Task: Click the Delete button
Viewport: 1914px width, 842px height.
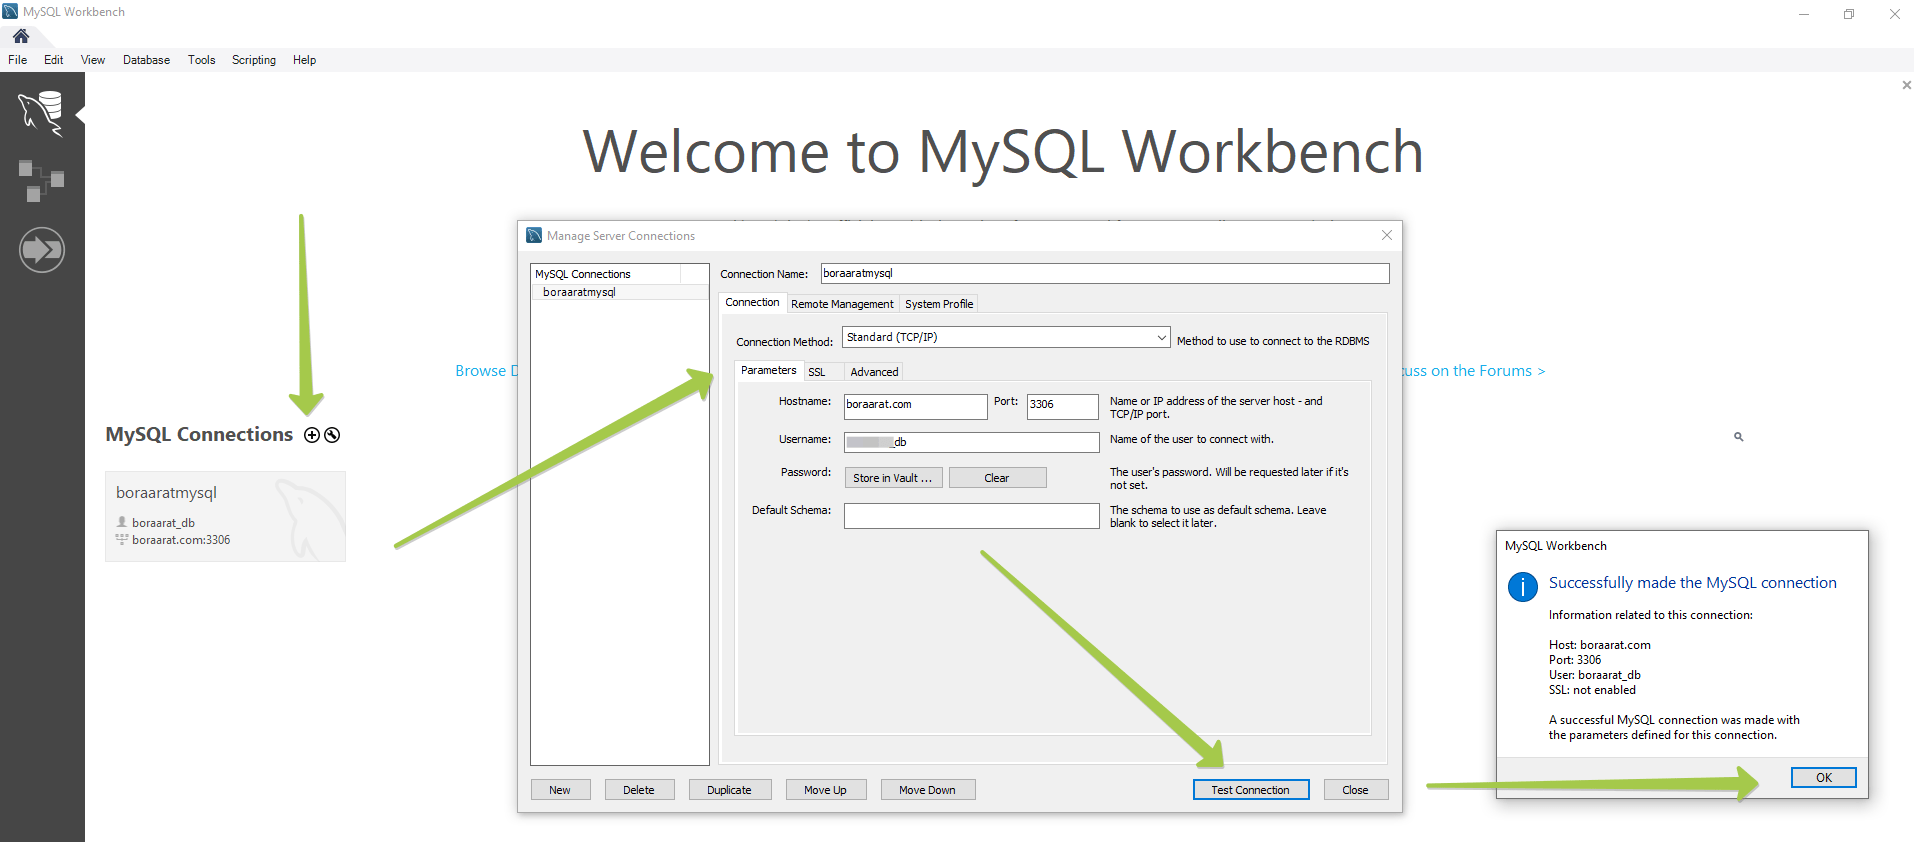Action: pos(639,790)
